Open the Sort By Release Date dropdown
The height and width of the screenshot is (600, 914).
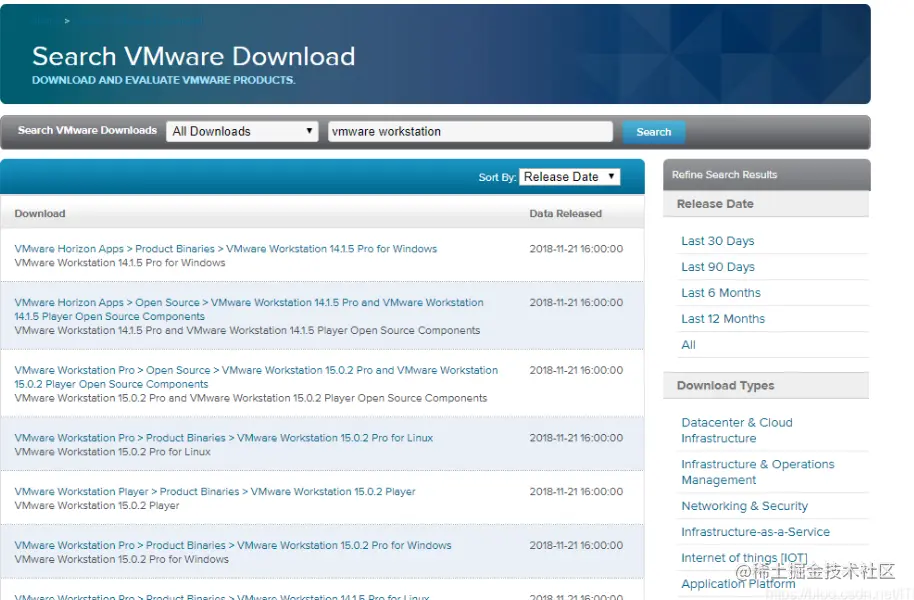coord(570,177)
